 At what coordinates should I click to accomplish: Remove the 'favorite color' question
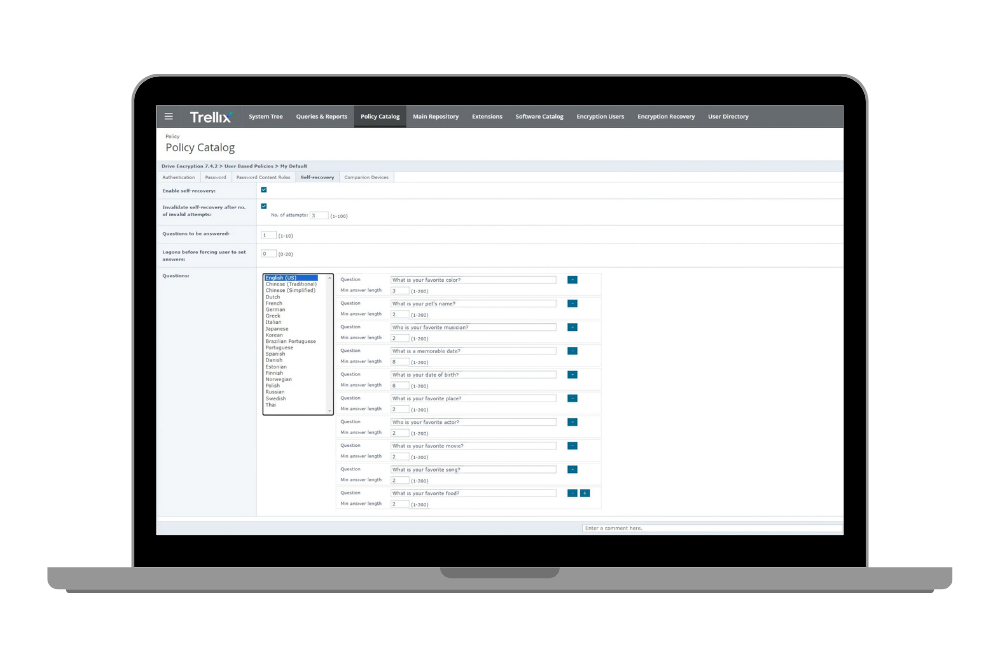click(x=572, y=280)
